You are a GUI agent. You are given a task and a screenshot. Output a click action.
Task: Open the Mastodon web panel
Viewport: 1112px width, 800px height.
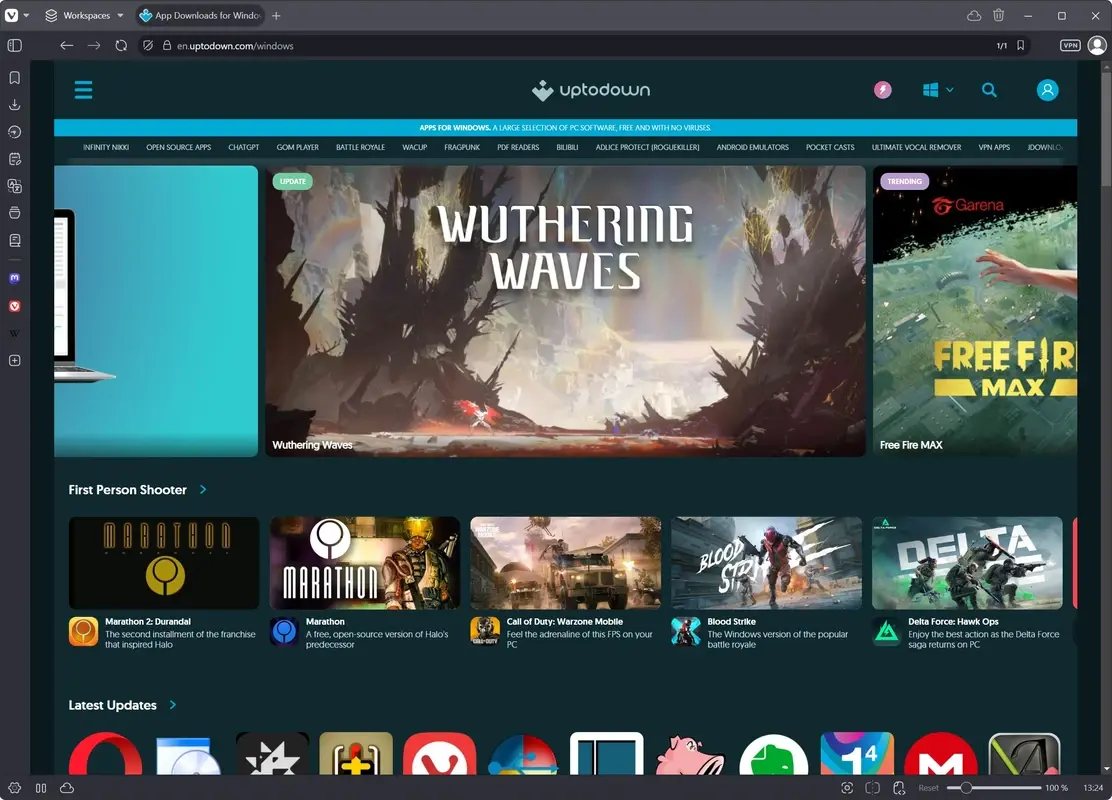pos(14,277)
